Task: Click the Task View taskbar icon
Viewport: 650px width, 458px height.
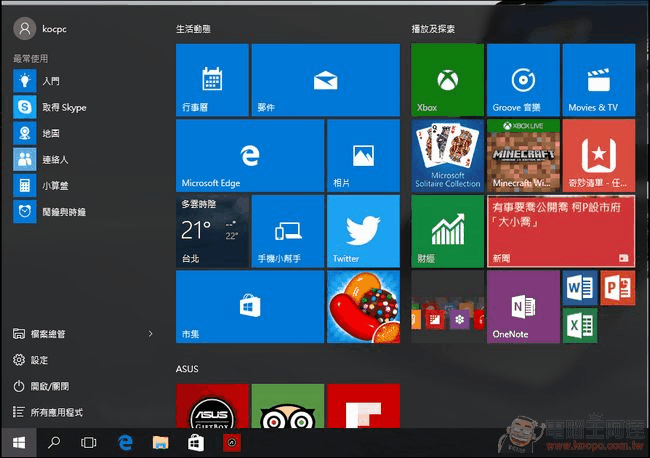Action: pyautogui.click(x=88, y=442)
